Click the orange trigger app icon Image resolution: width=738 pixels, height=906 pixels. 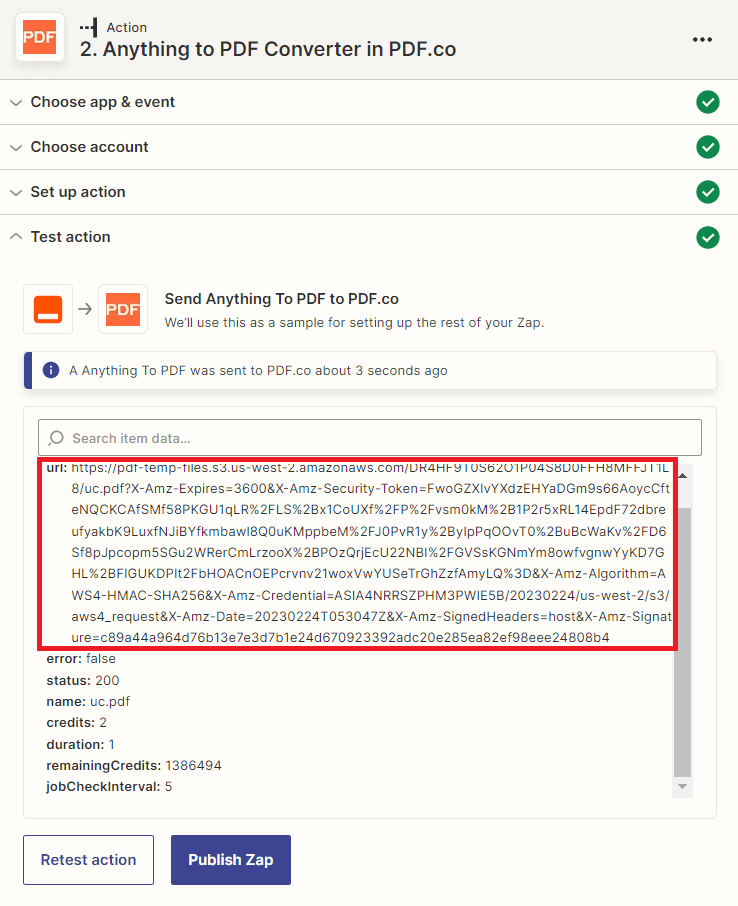coord(48,309)
